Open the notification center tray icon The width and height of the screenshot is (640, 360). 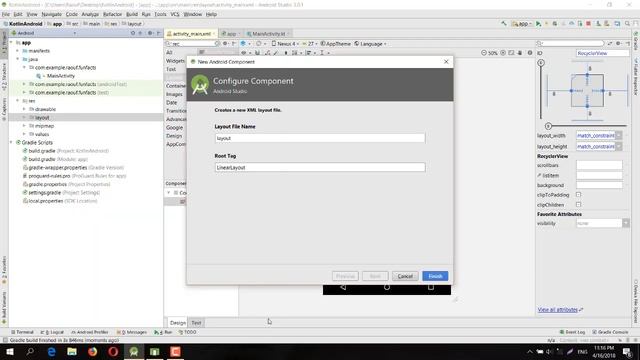627,351
